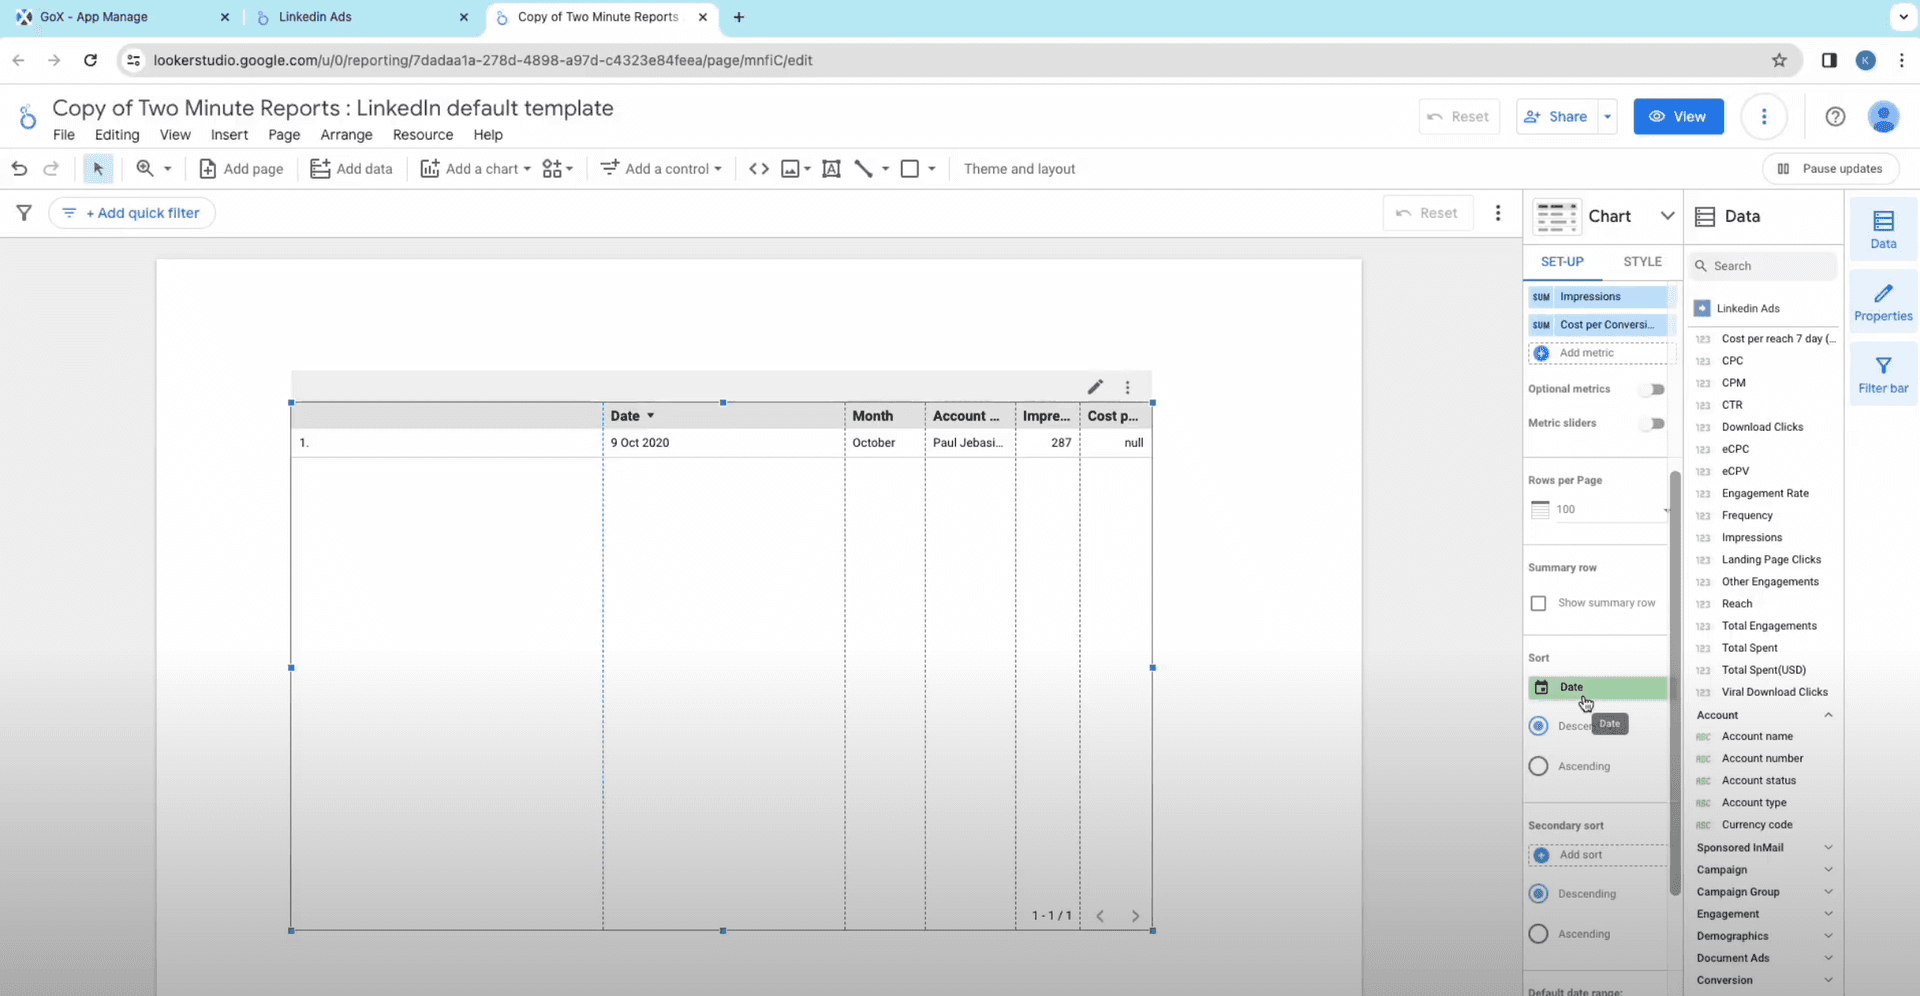1920x996 pixels.
Task: Click Theme and layout
Action: [1019, 169]
